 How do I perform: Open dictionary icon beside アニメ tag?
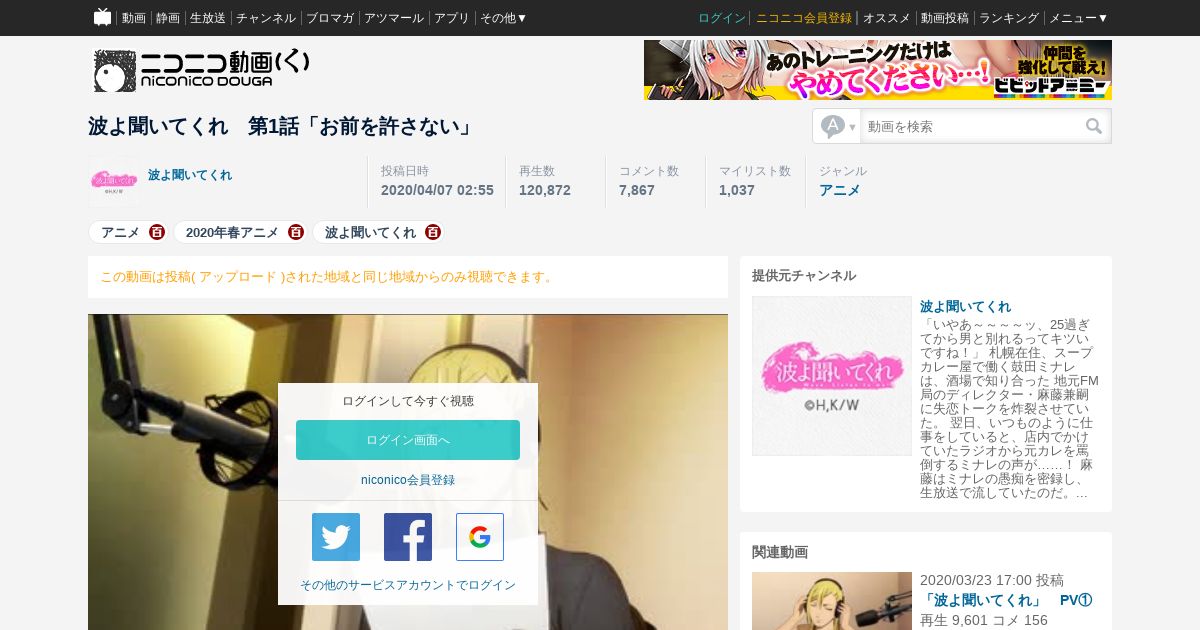[x=157, y=232]
